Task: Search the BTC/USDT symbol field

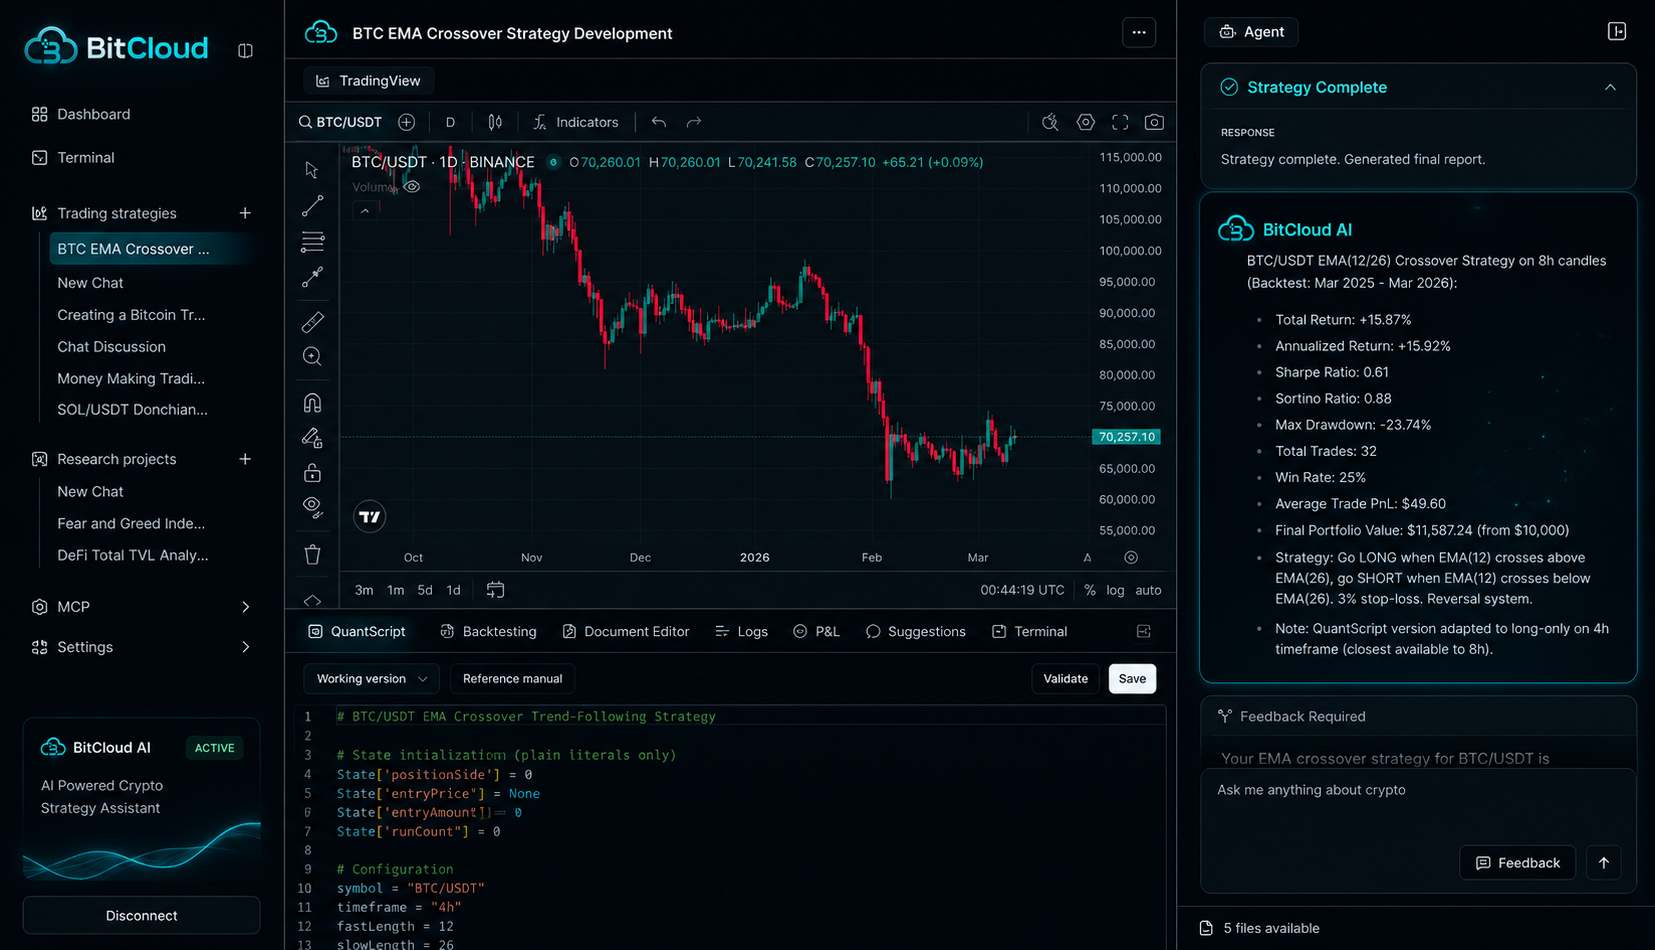Action: (x=340, y=122)
